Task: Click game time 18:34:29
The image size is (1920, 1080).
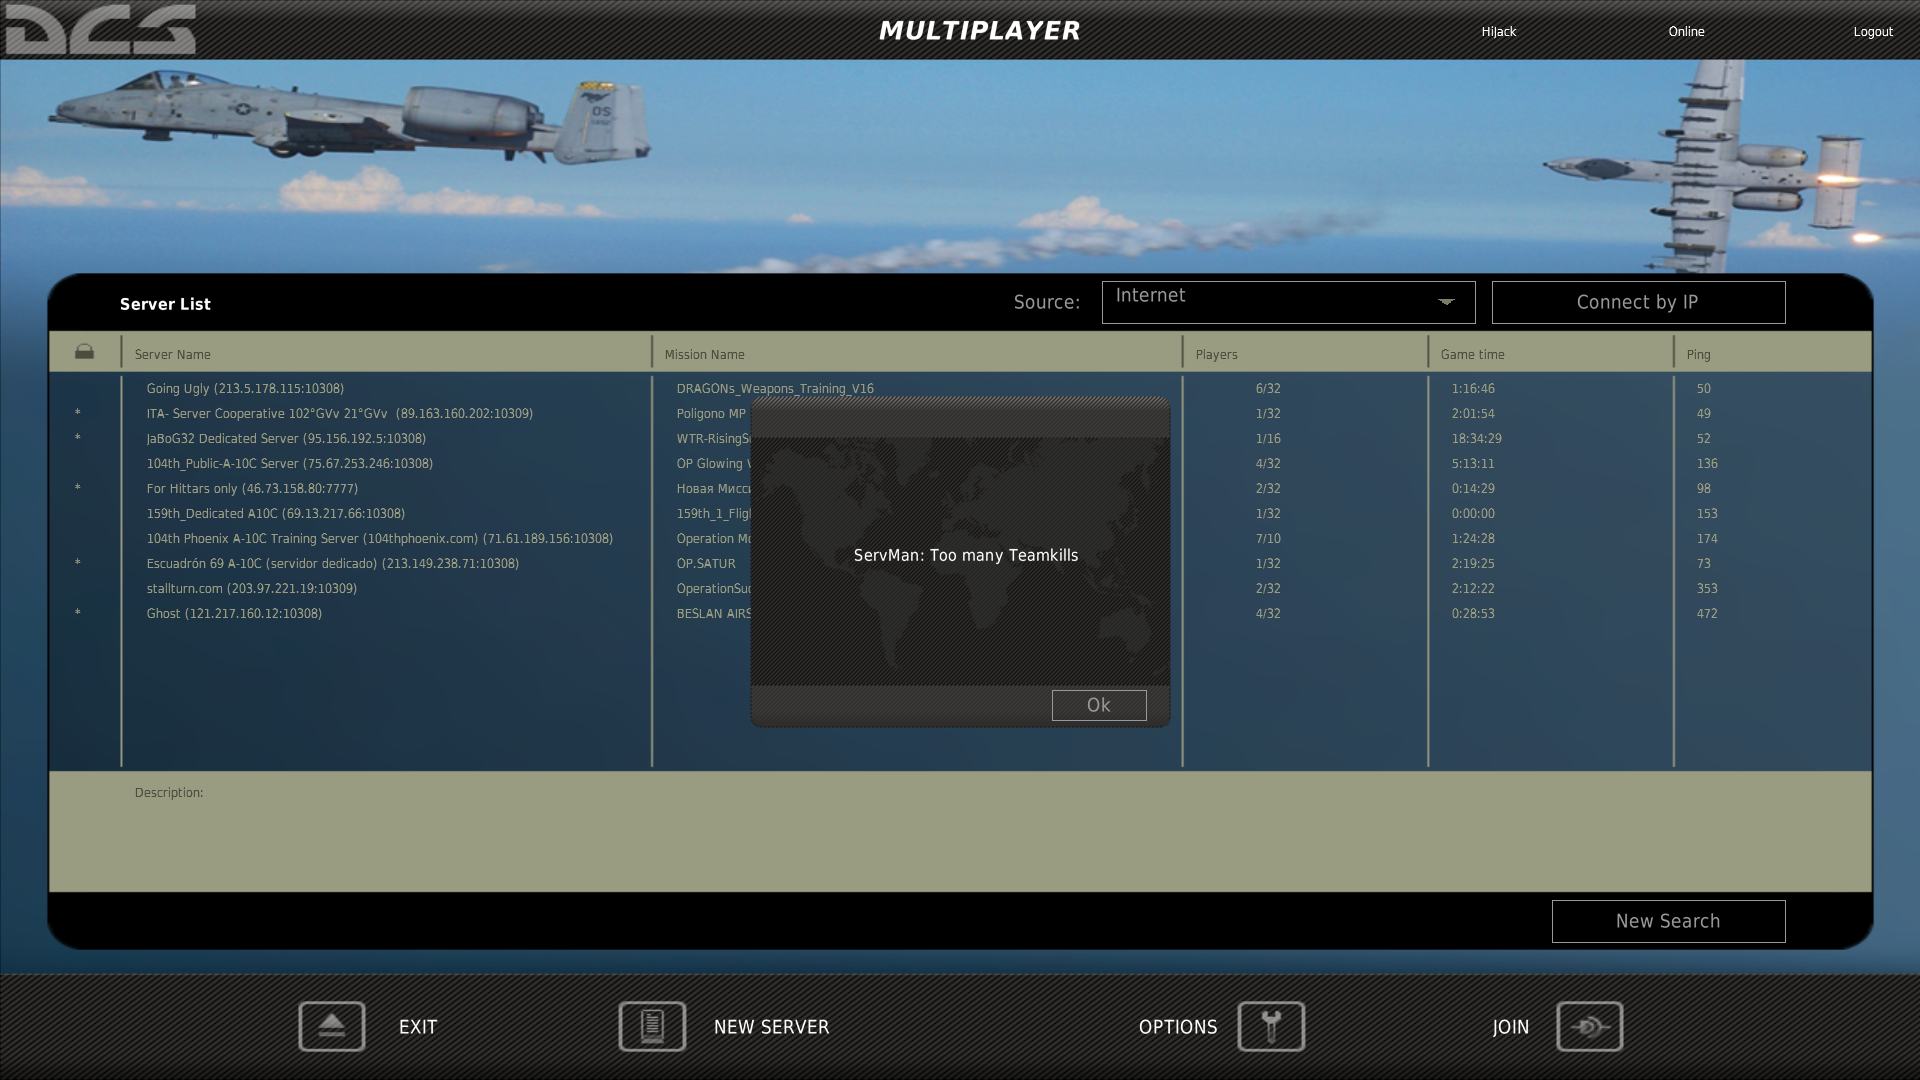Action: pos(1476,438)
